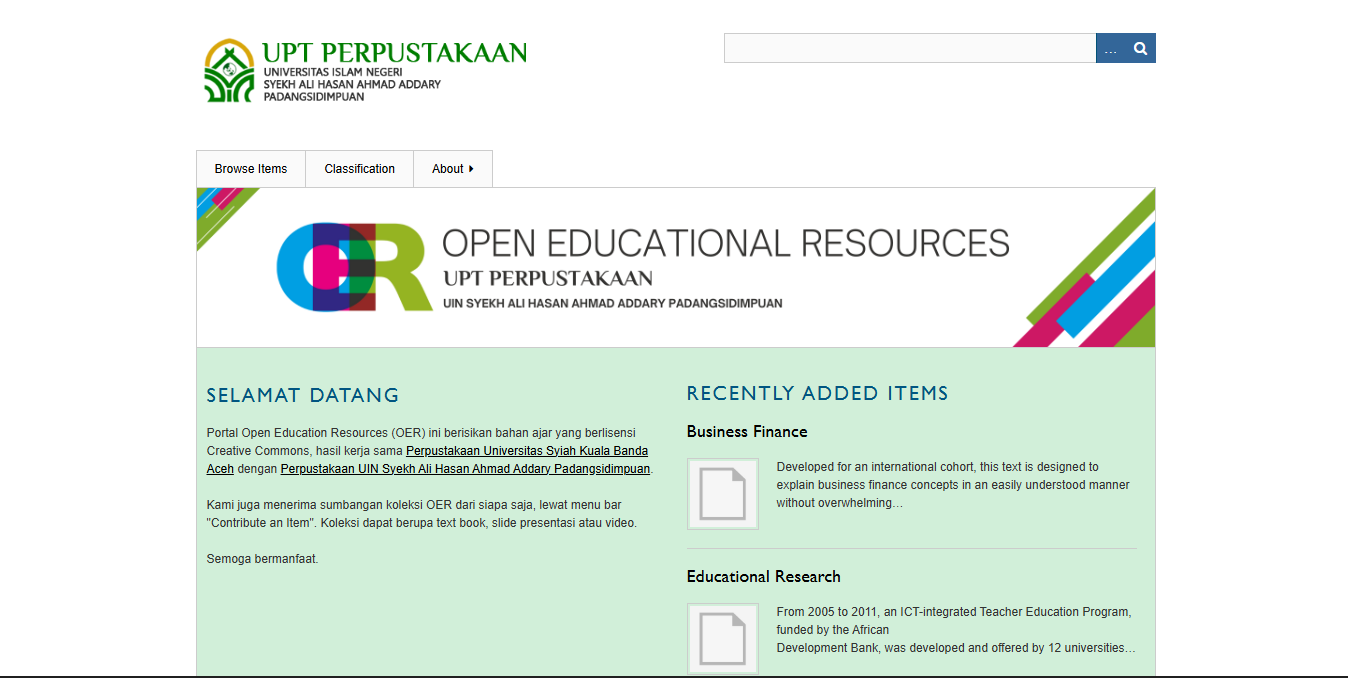Open the Educational Research document thumbnail
The image size is (1348, 678).
[722, 639]
